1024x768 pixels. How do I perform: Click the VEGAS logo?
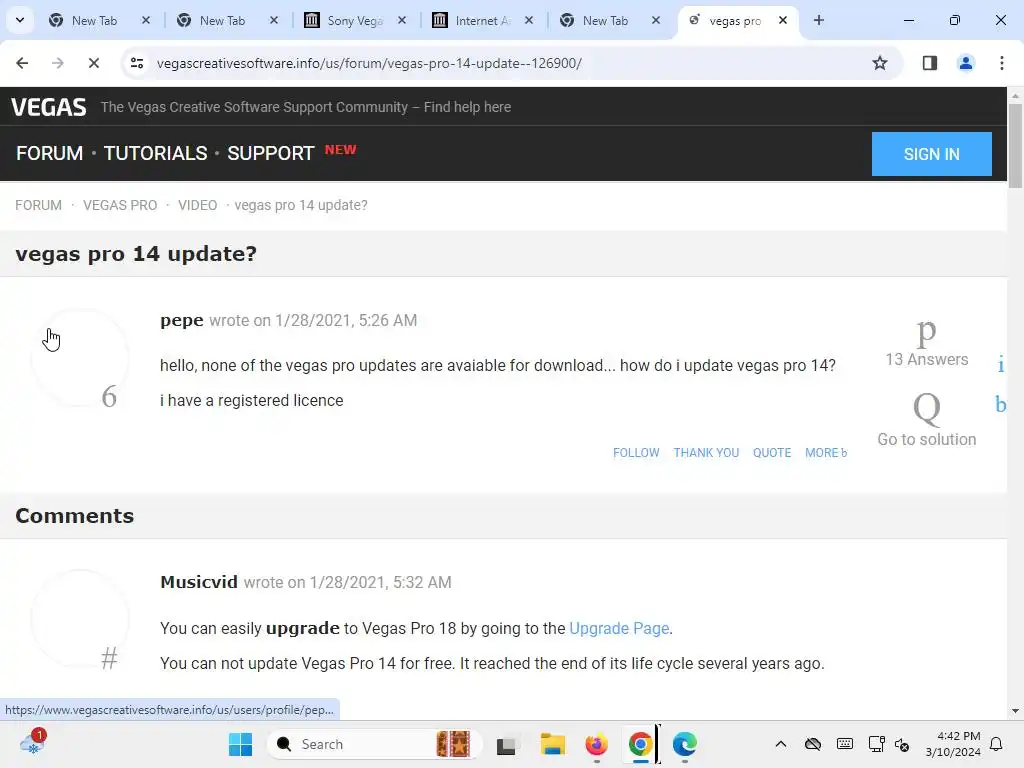click(48, 107)
